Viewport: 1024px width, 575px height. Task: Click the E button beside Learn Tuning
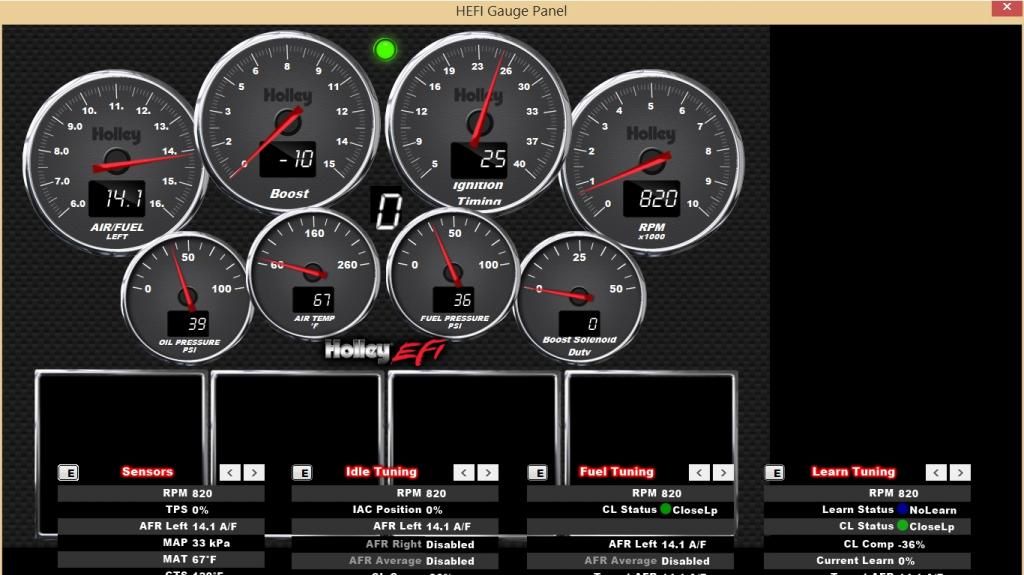[x=775, y=472]
